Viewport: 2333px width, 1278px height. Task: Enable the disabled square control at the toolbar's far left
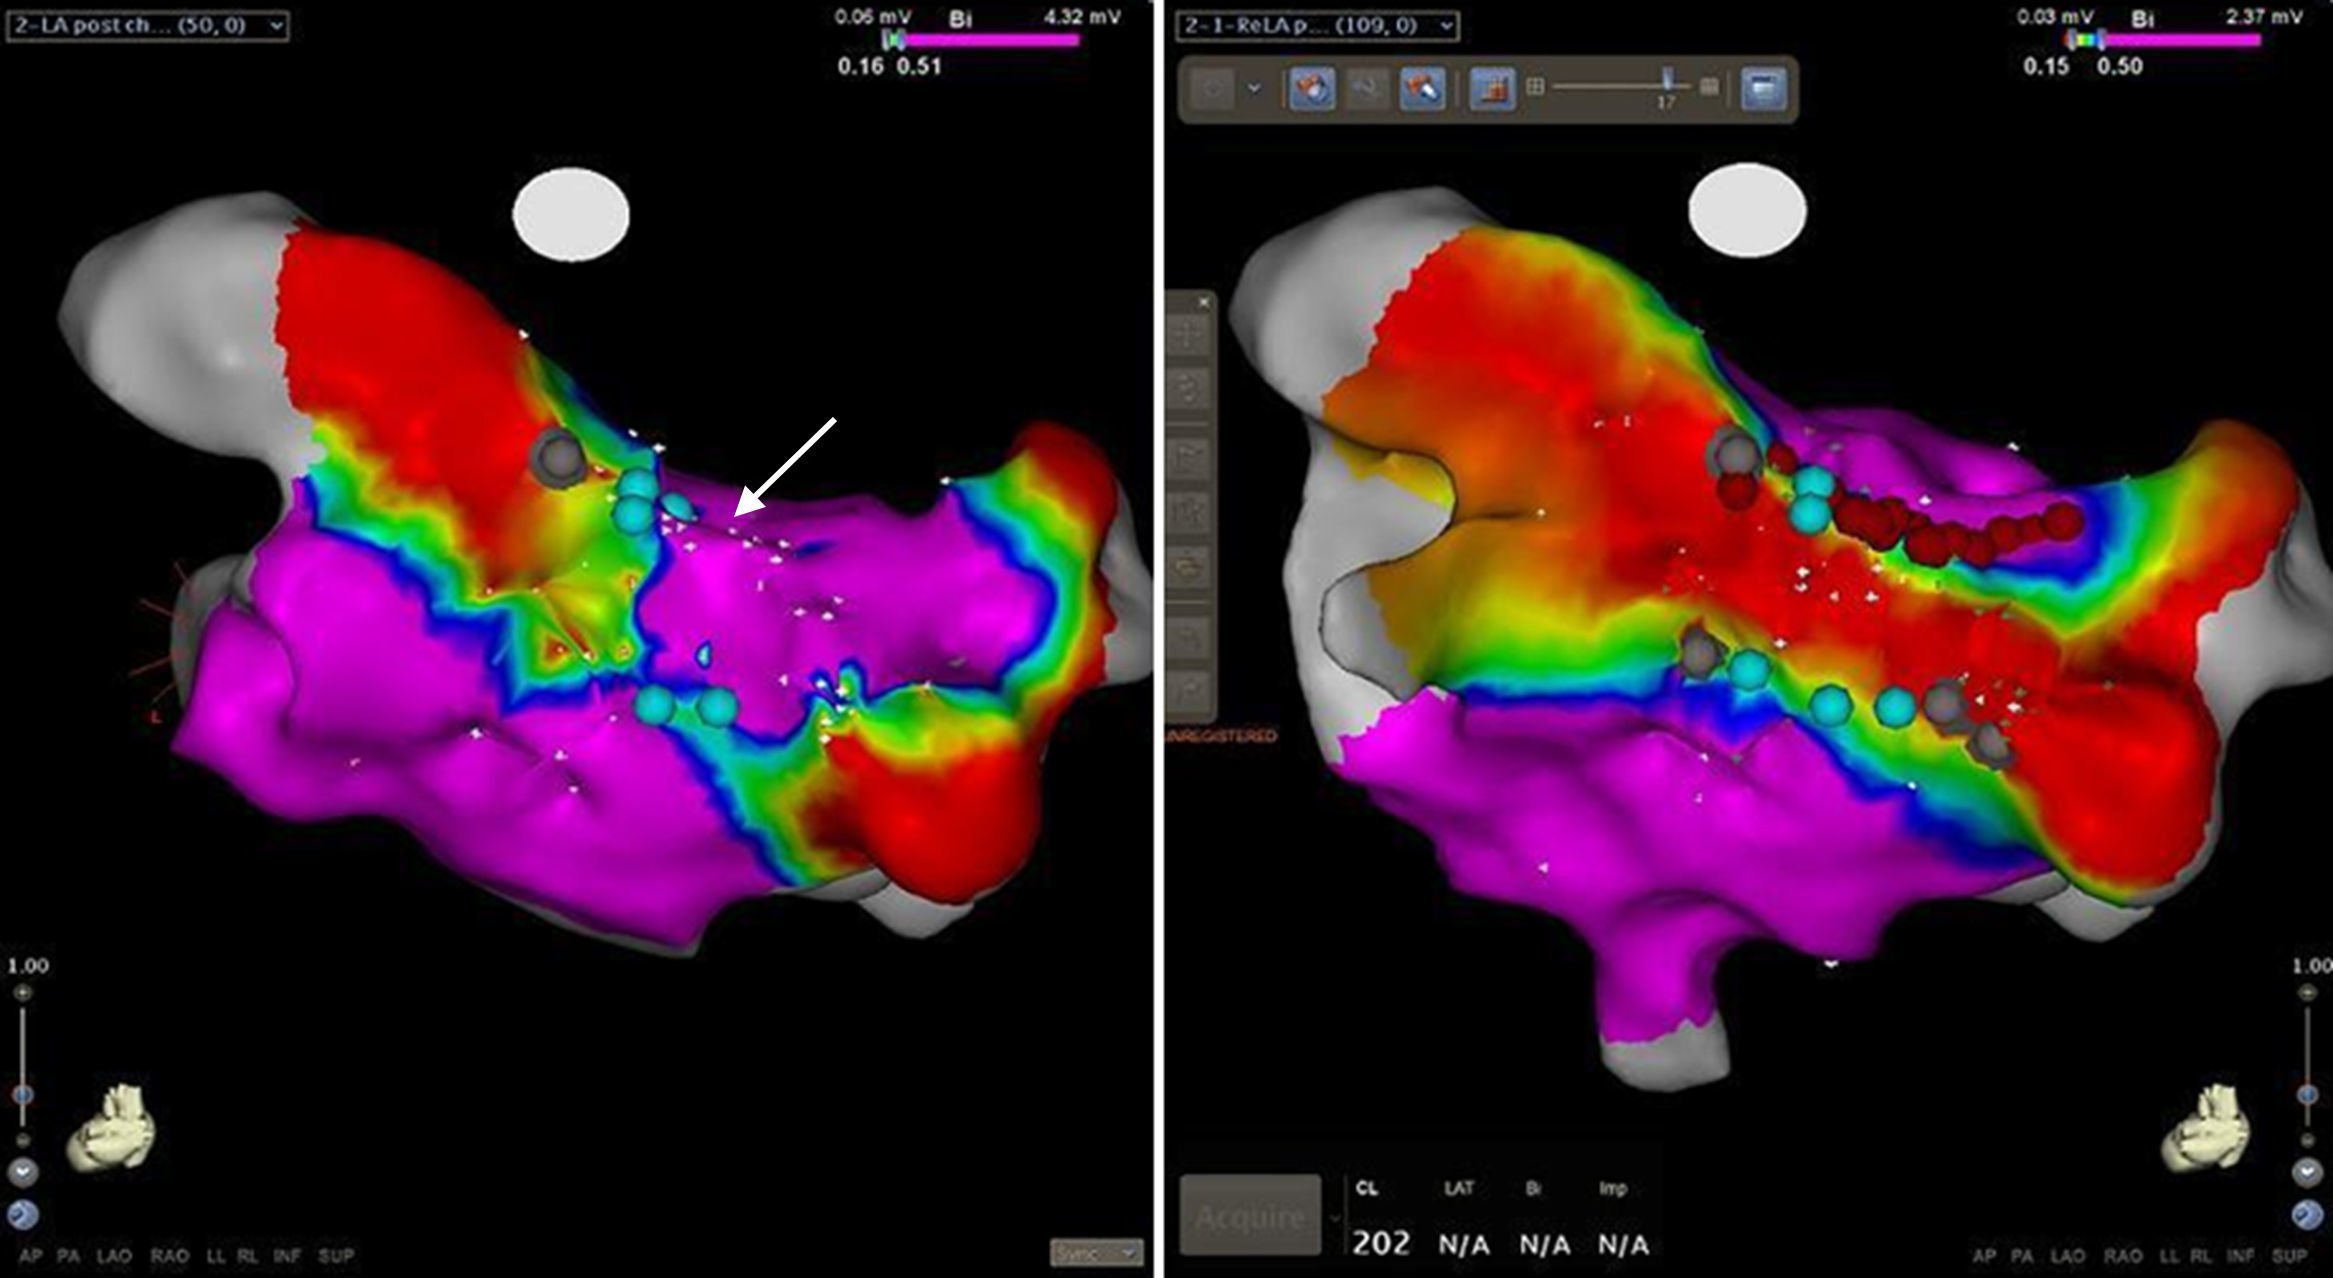(1212, 88)
